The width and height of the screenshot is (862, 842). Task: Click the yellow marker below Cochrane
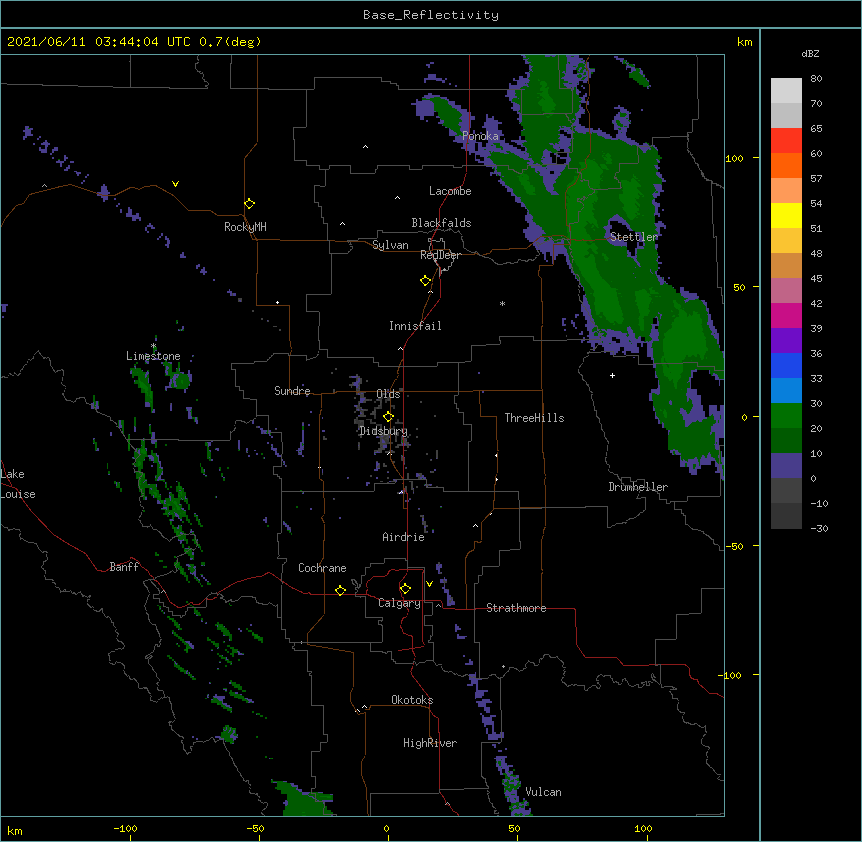340,590
